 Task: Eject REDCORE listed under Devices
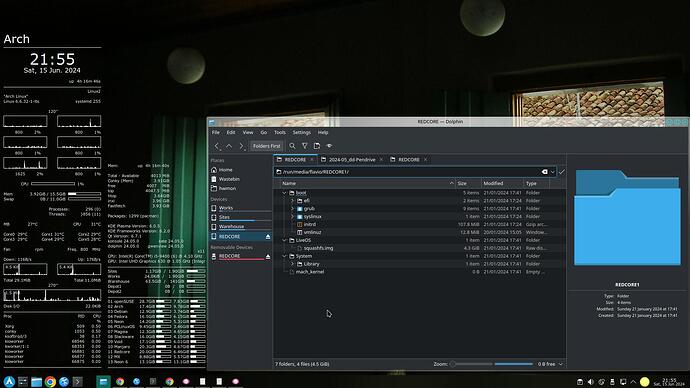tap(268, 237)
